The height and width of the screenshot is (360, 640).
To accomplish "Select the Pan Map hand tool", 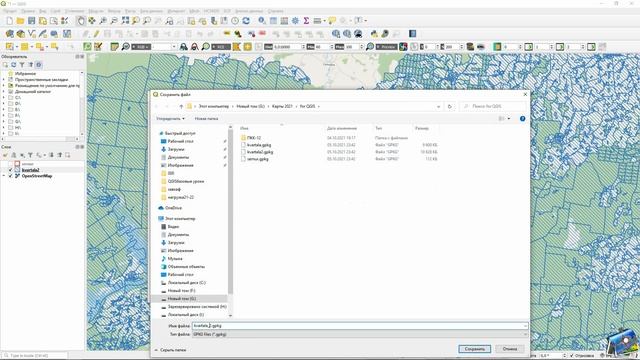I will (x=81, y=21).
